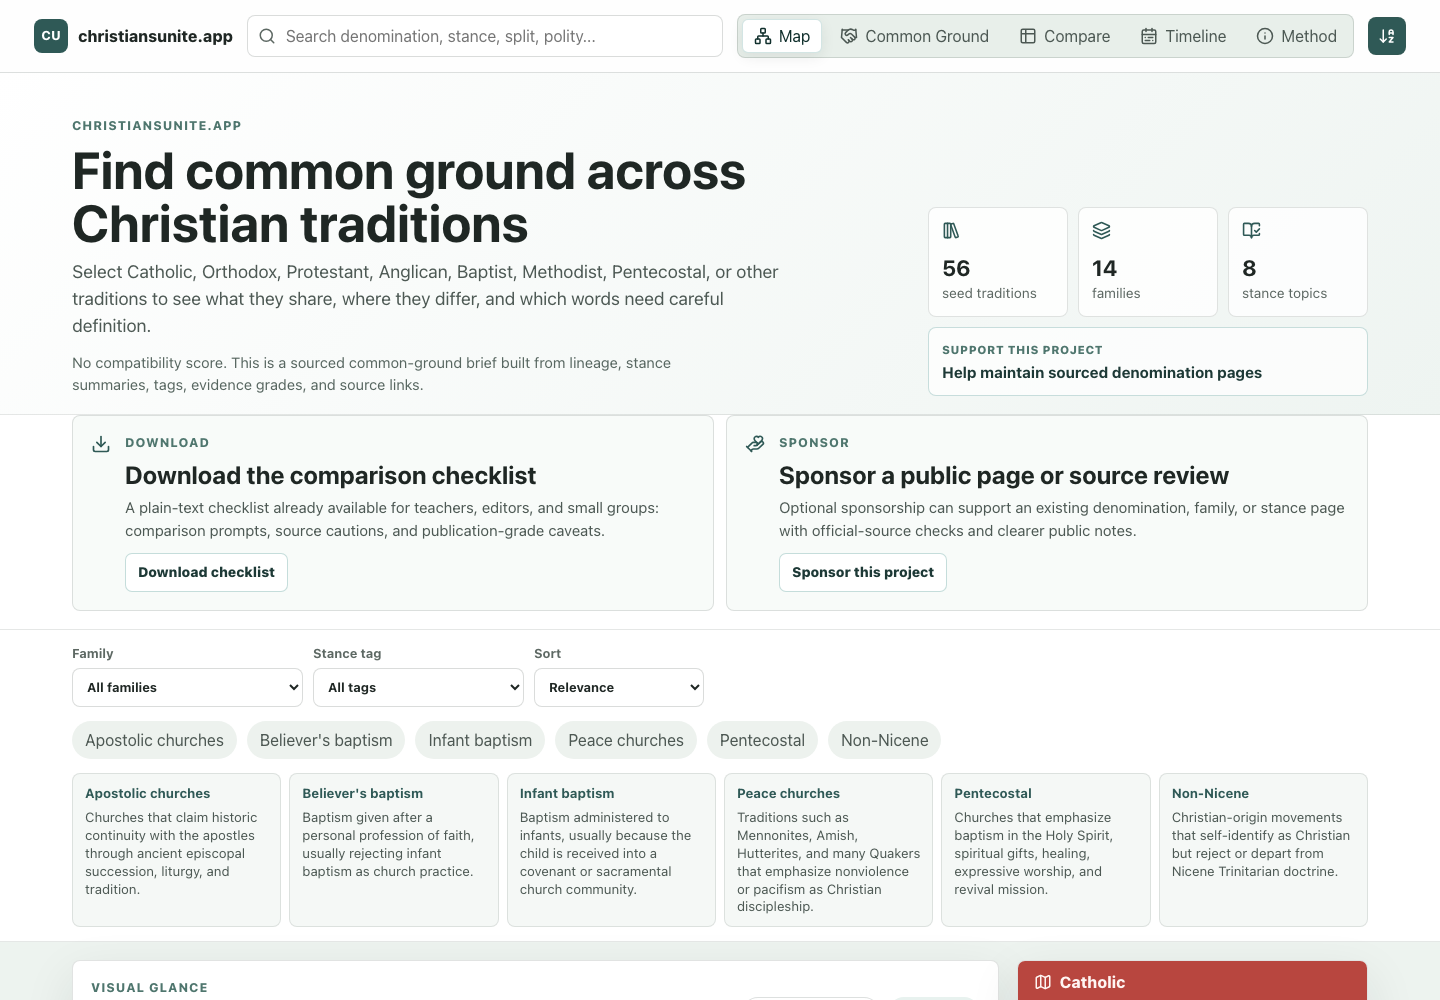Select the Apostolic churches definition card
This screenshot has width=1440, height=1000.
[x=176, y=850]
